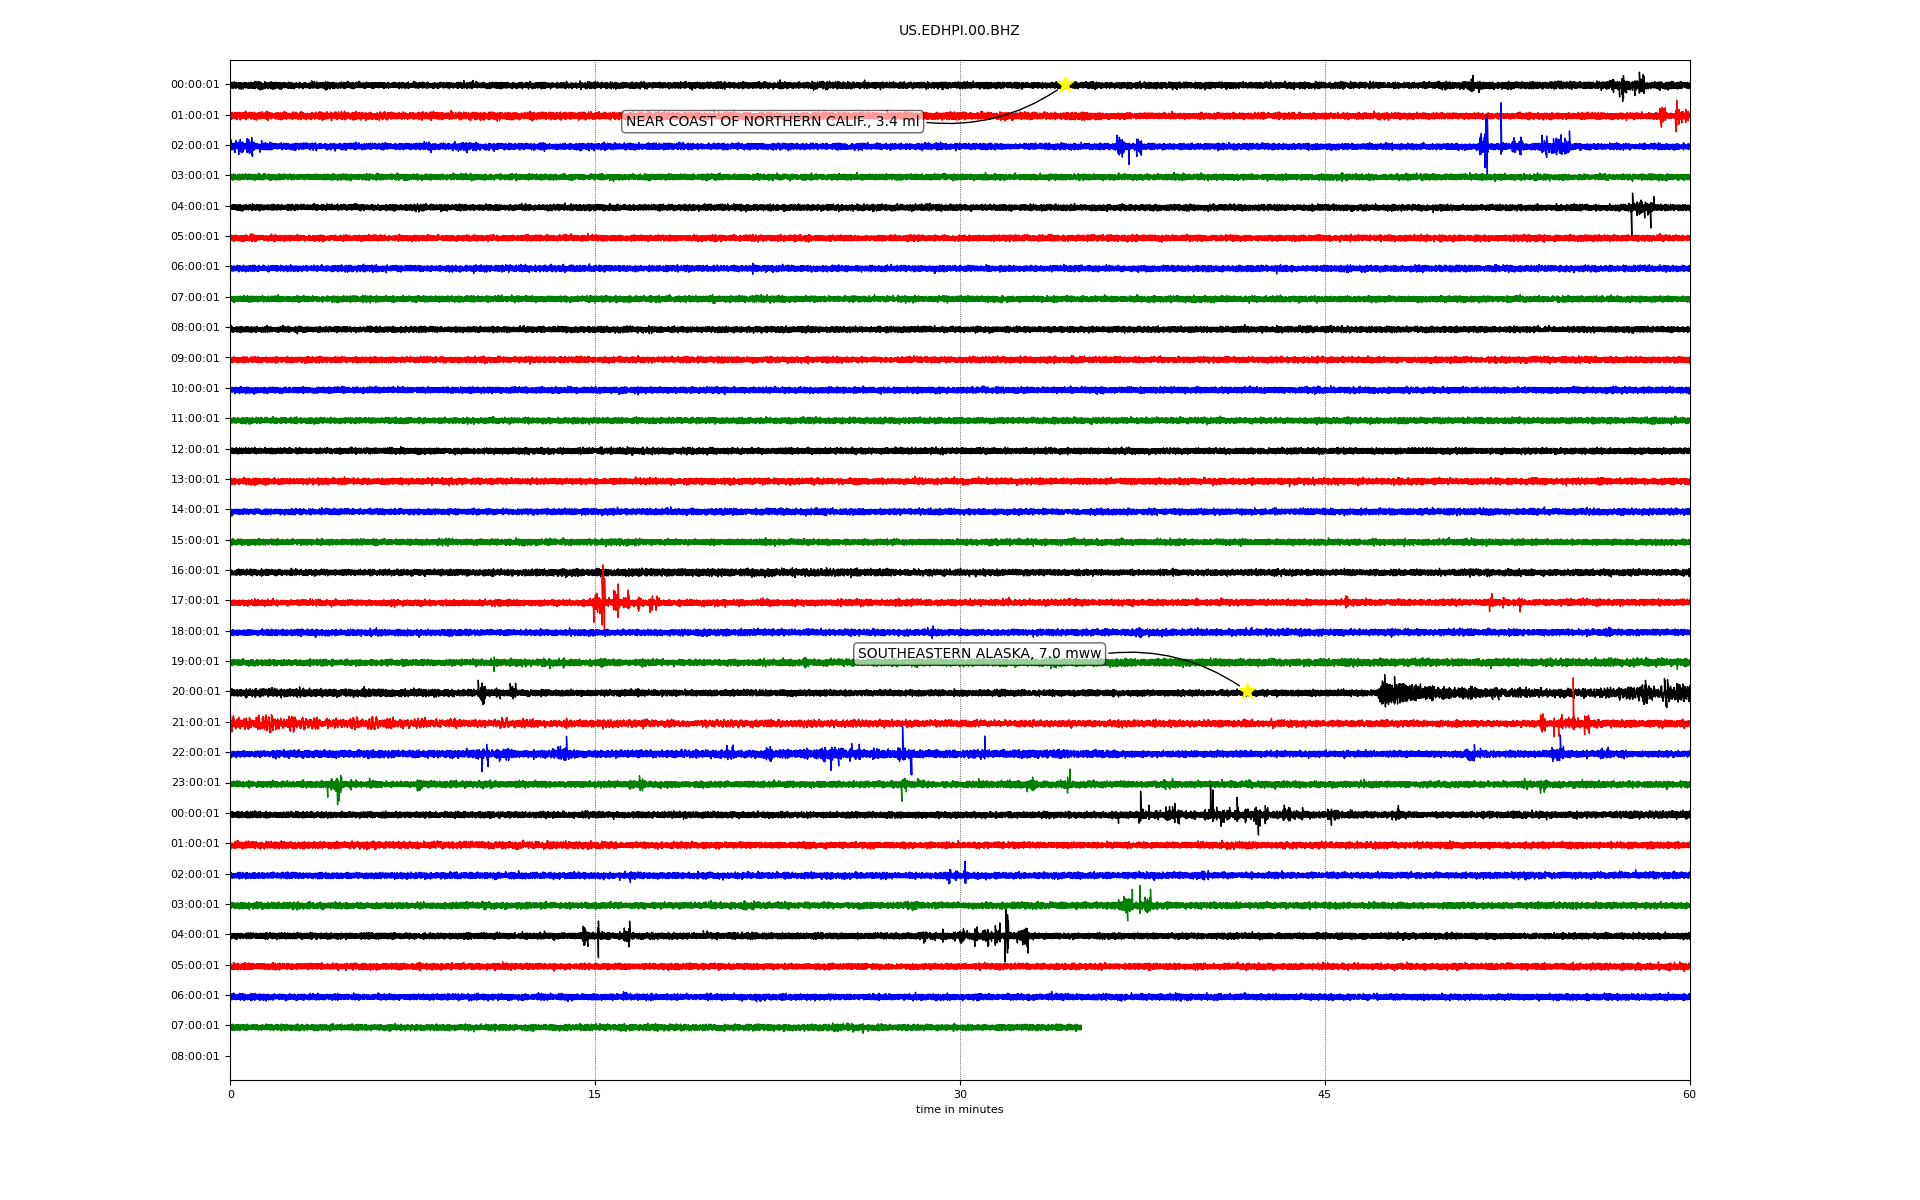The height and width of the screenshot is (1200, 1920).
Task: Click the 17:00:01 time label on the left
Action: point(195,601)
